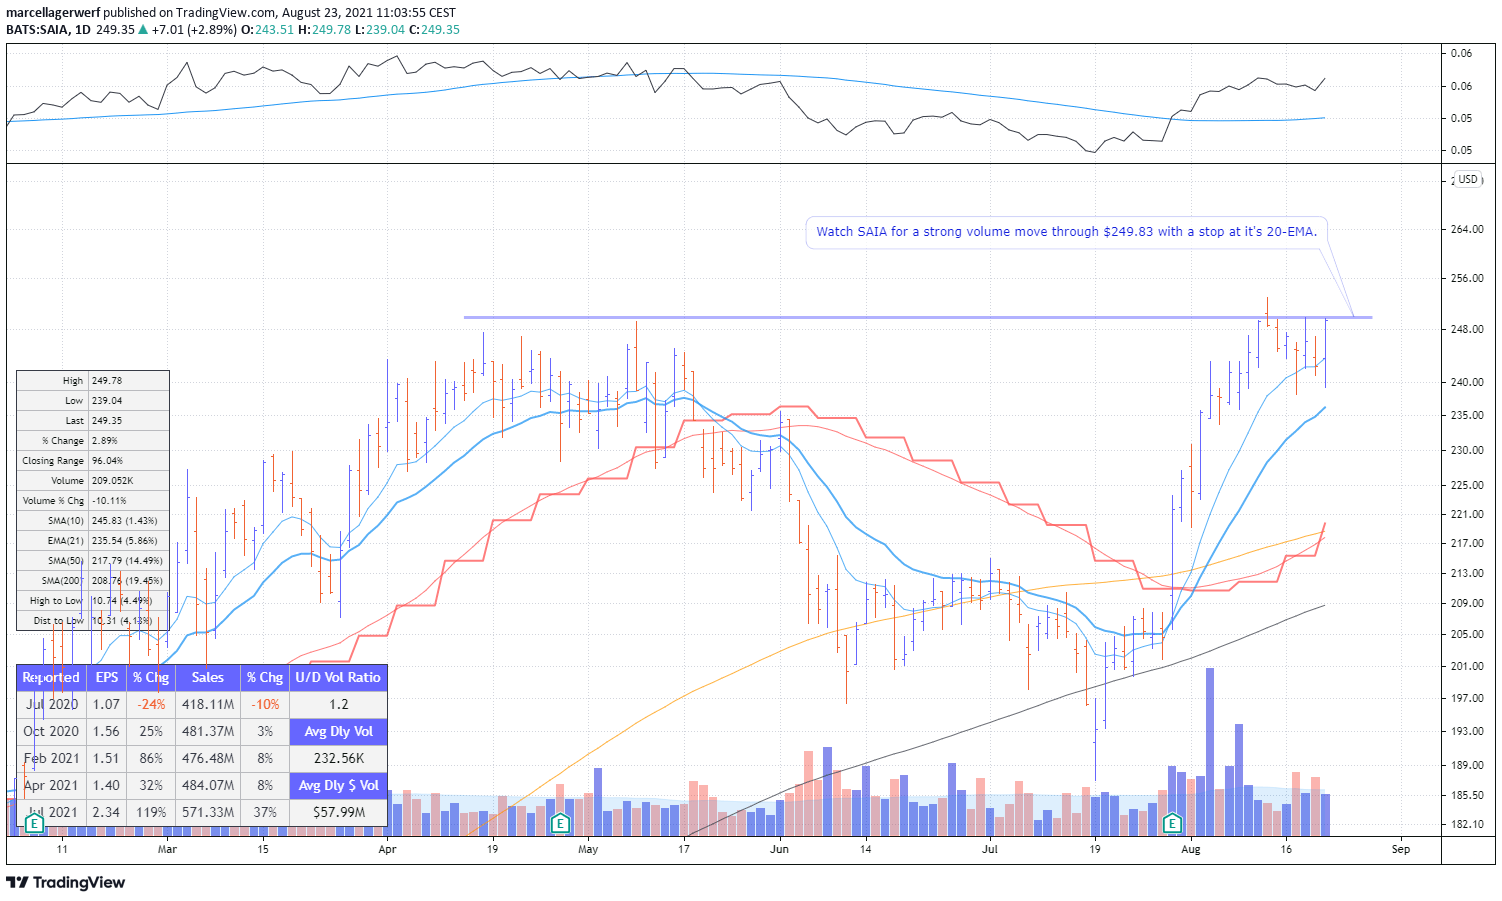This screenshot has width=1502, height=901.
Task: Click the earnings E marker above date 11
Action: coord(34,824)
